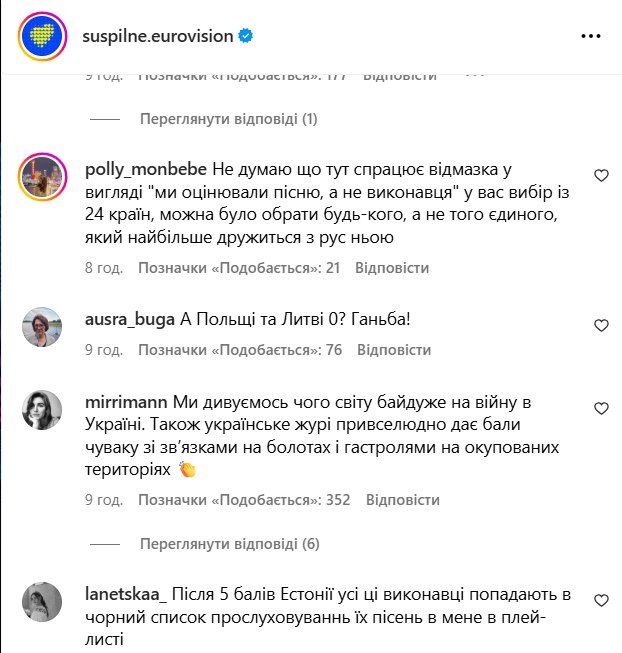Reply to mirrimann's comment via "Відповісти"

pyautogui.click(x=403, y=499)
